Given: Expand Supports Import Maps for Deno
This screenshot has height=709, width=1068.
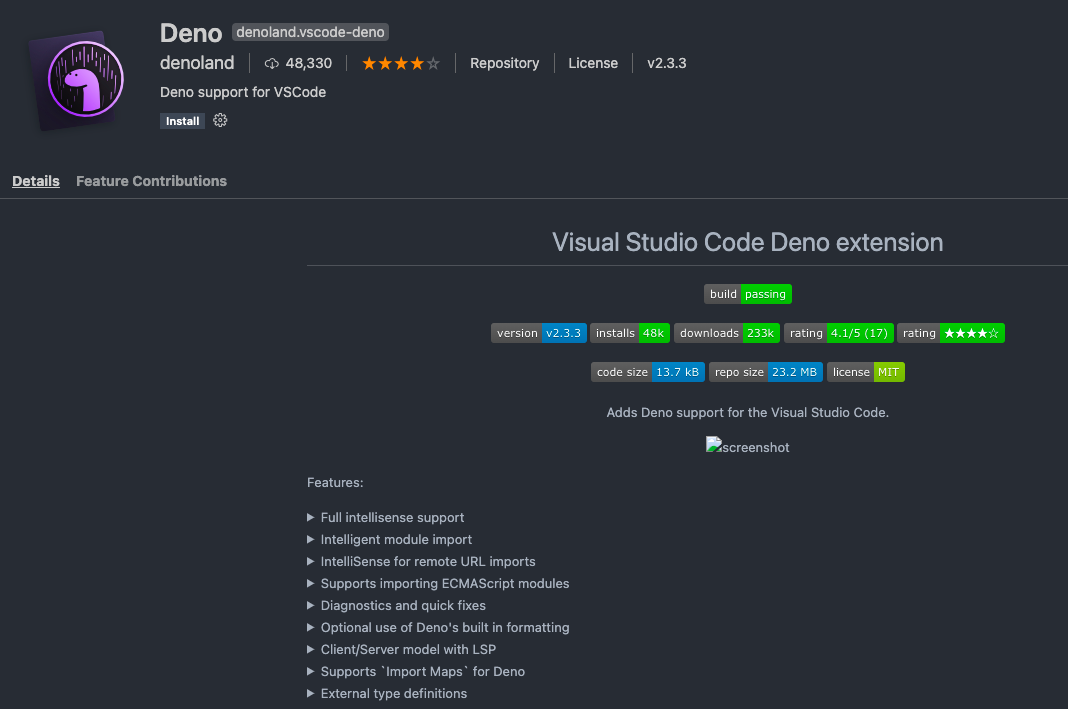Looking at the screenshot, I should point(416,672).
